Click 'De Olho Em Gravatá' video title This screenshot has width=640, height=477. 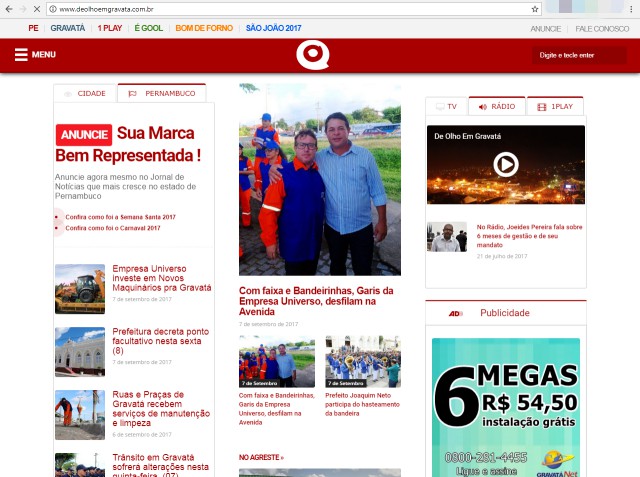pos(467,136)
